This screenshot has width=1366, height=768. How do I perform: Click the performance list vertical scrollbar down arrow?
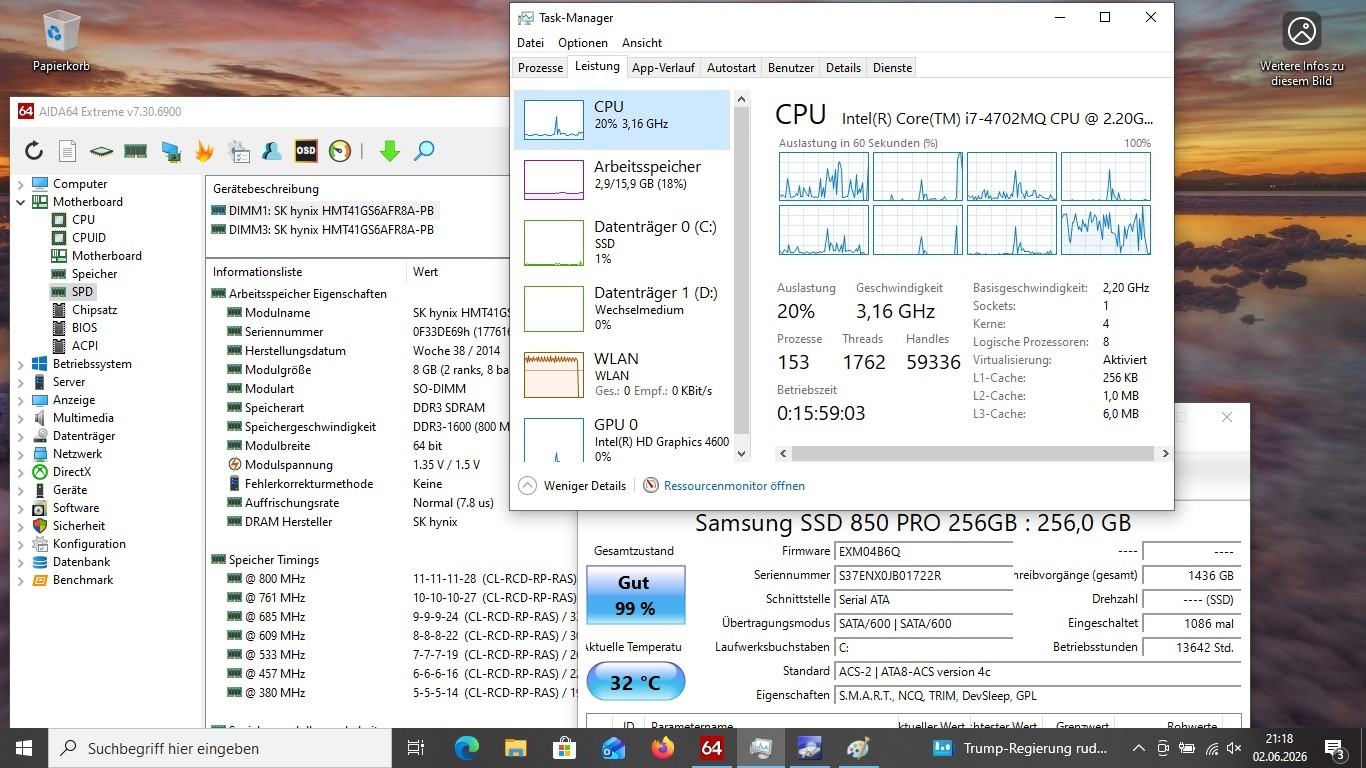point(741,453)
